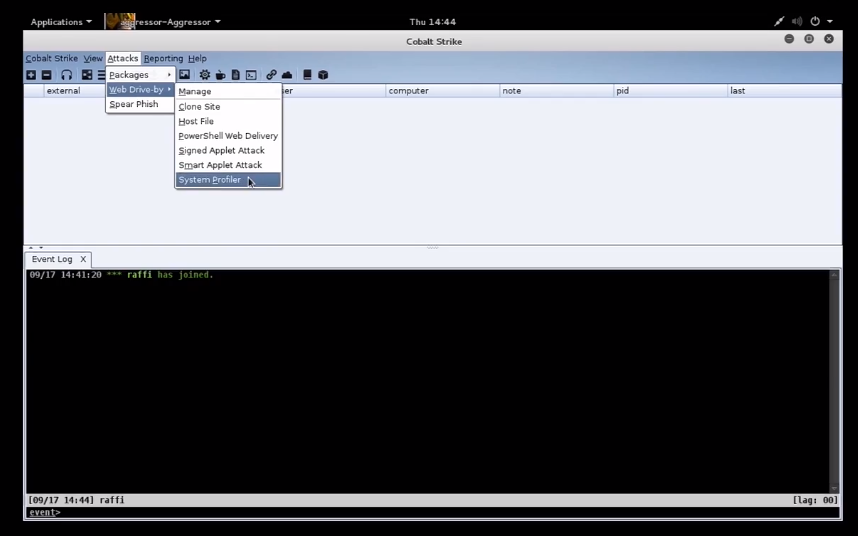Click 'raffi has joined.' log line
This screenshot has width=858, height=536.
[x=170, y=275]
